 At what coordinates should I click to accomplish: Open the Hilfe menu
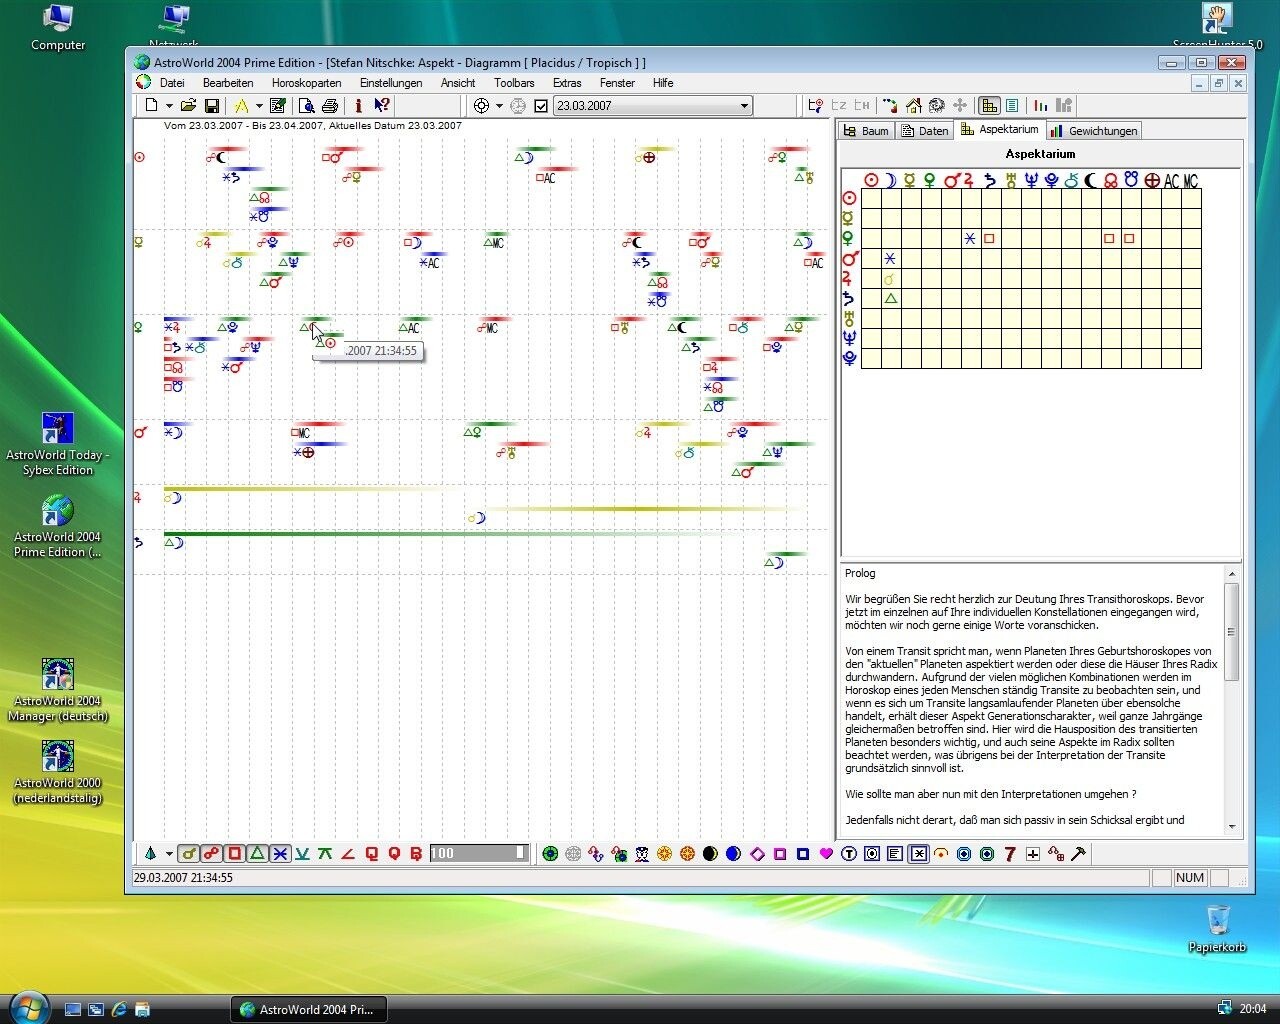point(663,83)
